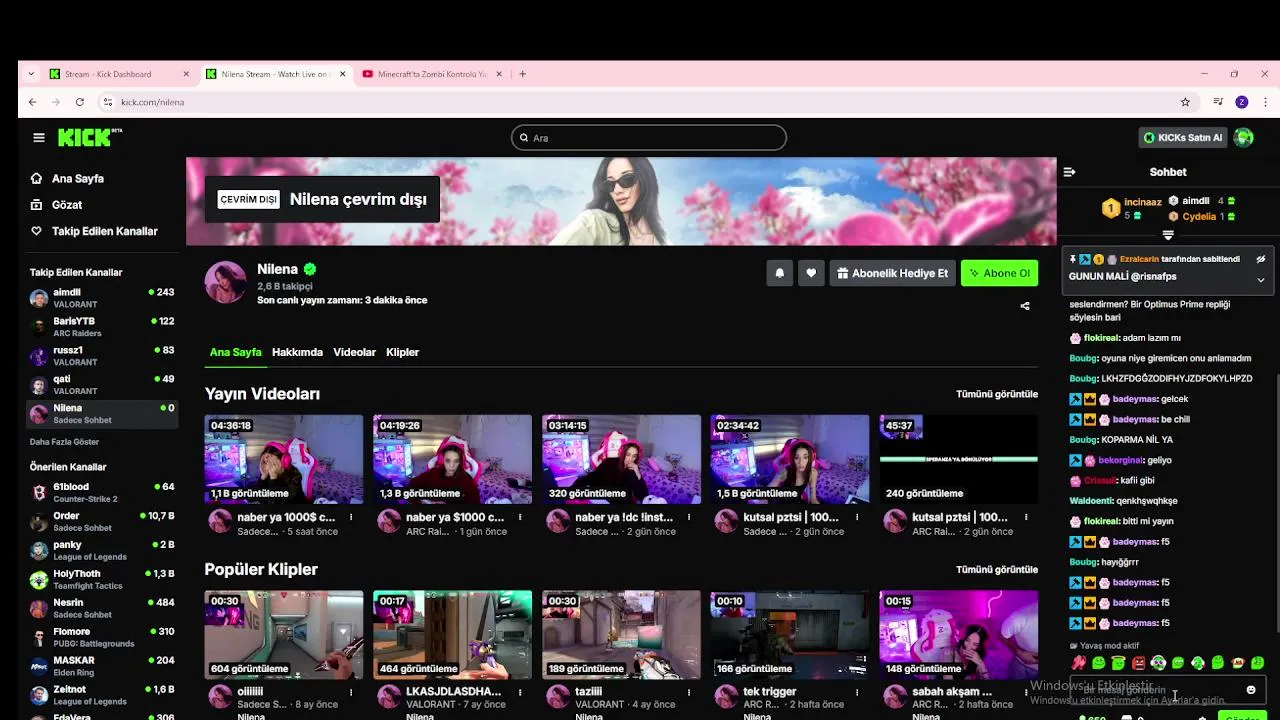Click the share icon below Abone Ol
This screenshot has width=1280, height=720.
pyautogui.click(x=1025, y=306)
